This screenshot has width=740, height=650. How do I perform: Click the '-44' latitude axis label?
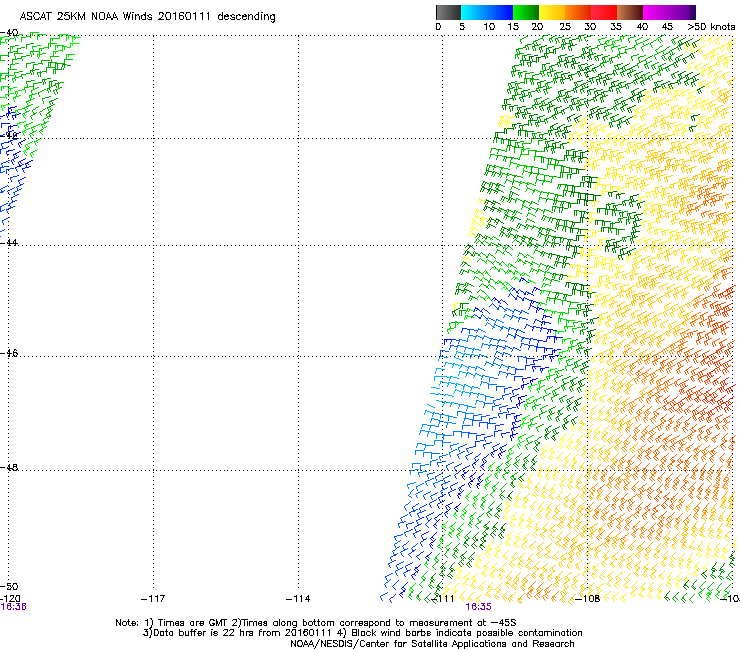pos(9,243)
